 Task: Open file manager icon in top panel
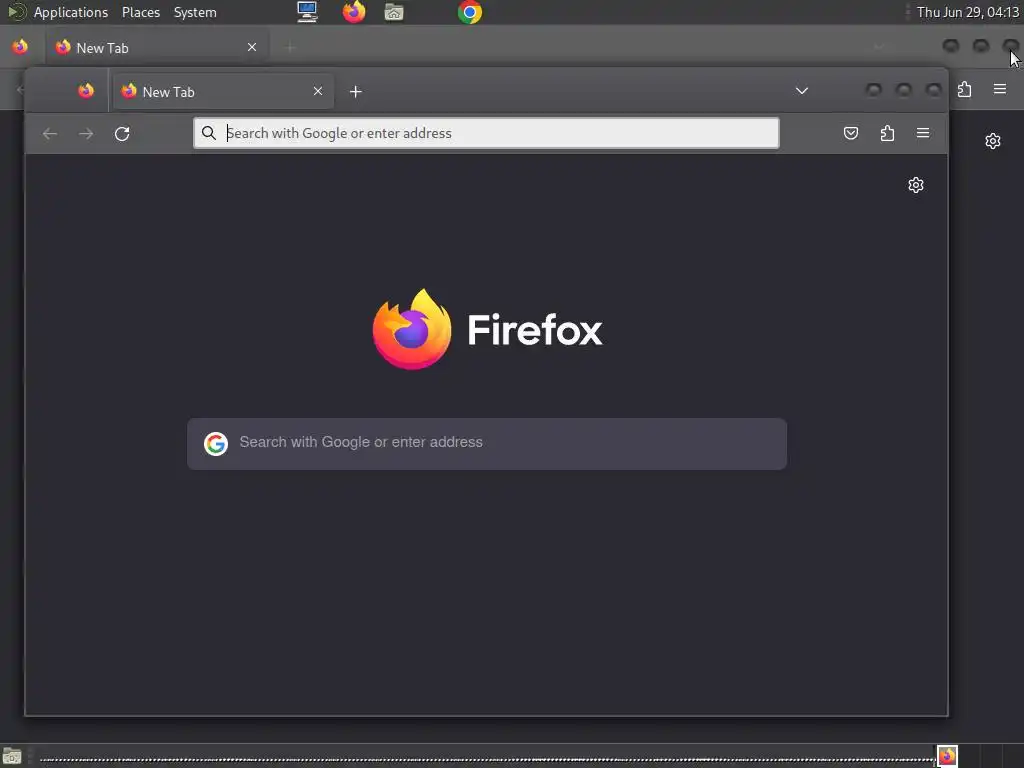(x=394, y=12)
